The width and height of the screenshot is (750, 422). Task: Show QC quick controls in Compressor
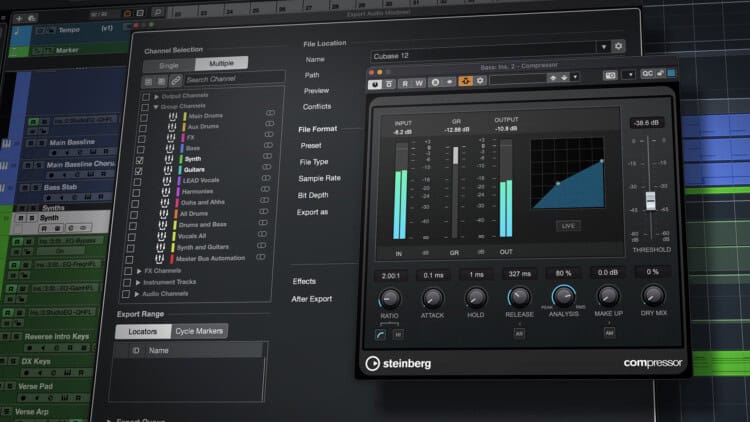[x=647, y=73]
